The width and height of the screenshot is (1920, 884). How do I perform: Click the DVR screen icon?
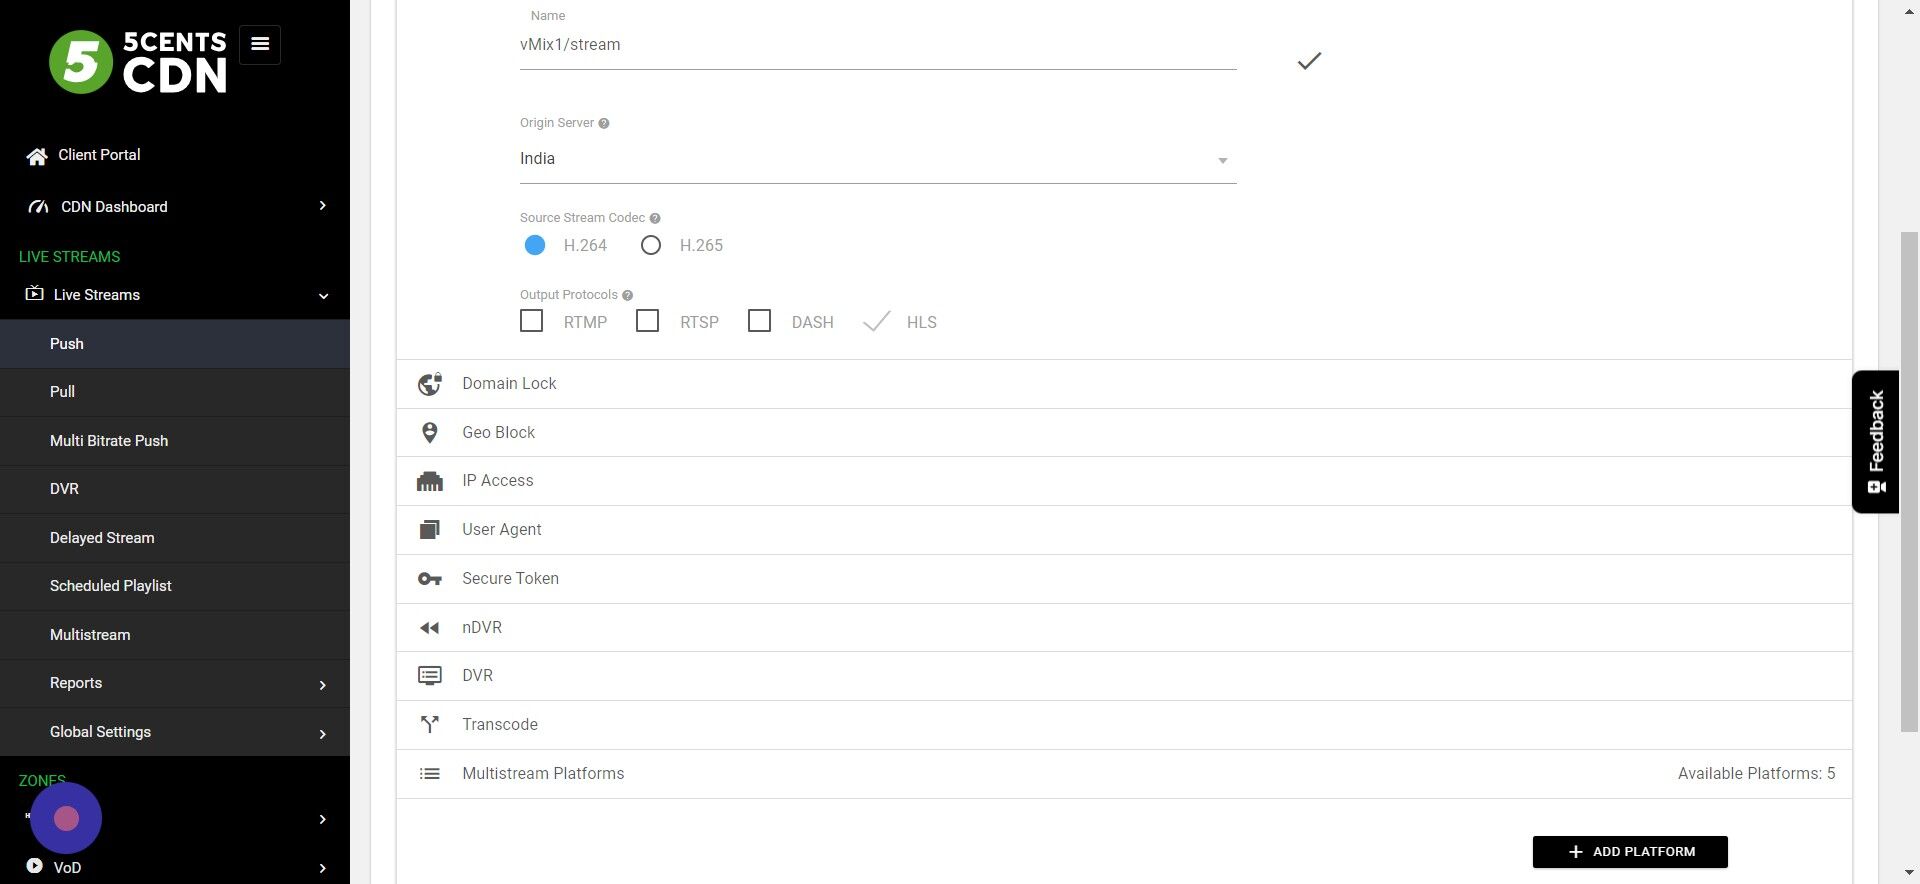click(x=430, y=676)
